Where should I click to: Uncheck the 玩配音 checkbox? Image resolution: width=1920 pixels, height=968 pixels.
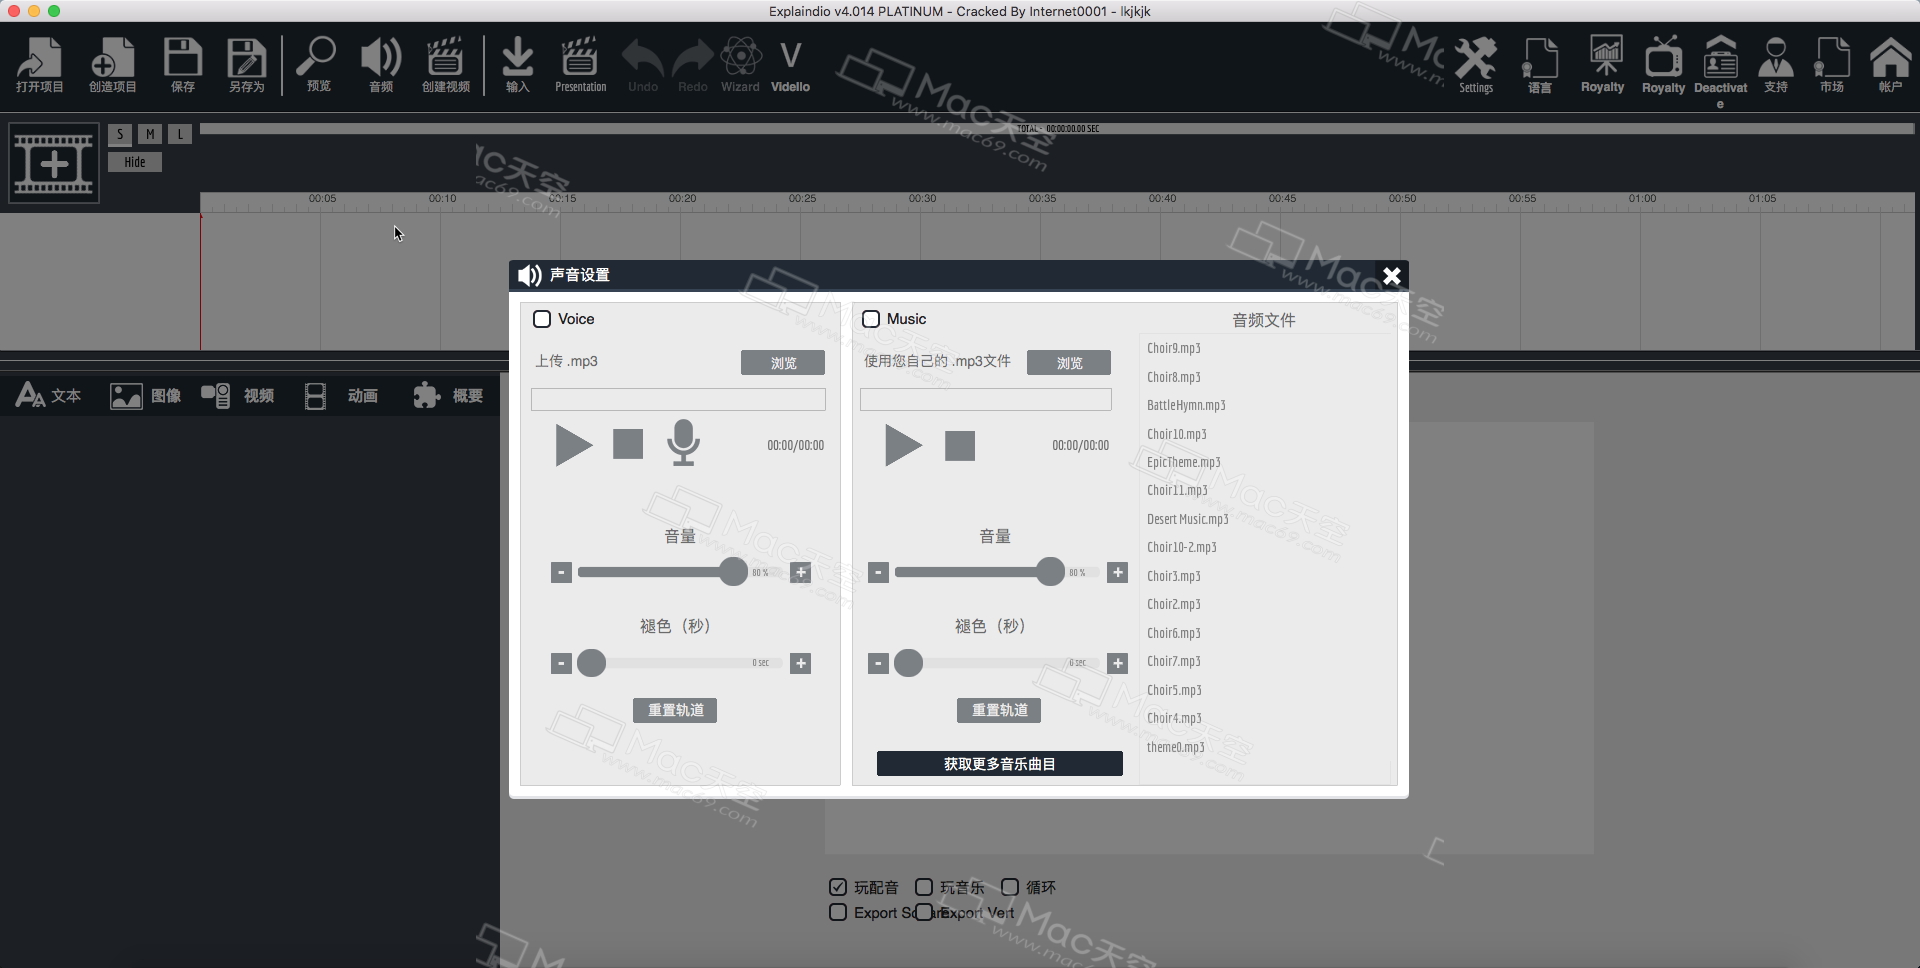(x=838, y=887)
